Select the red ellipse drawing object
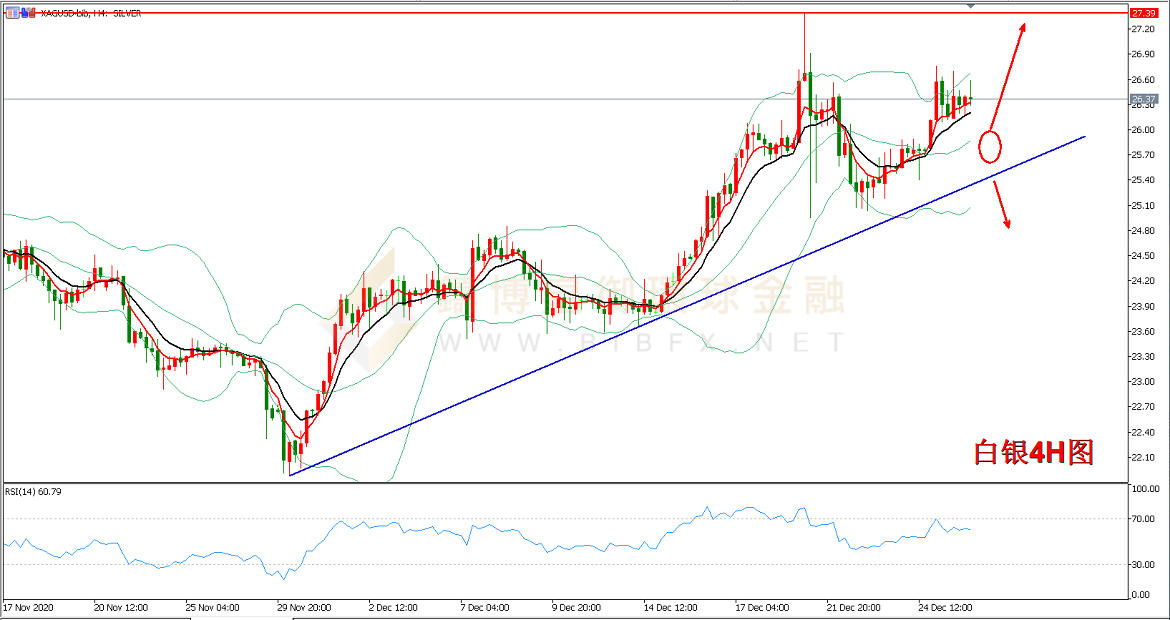This screenshot has width=1170, height=620. coord(989,147)
